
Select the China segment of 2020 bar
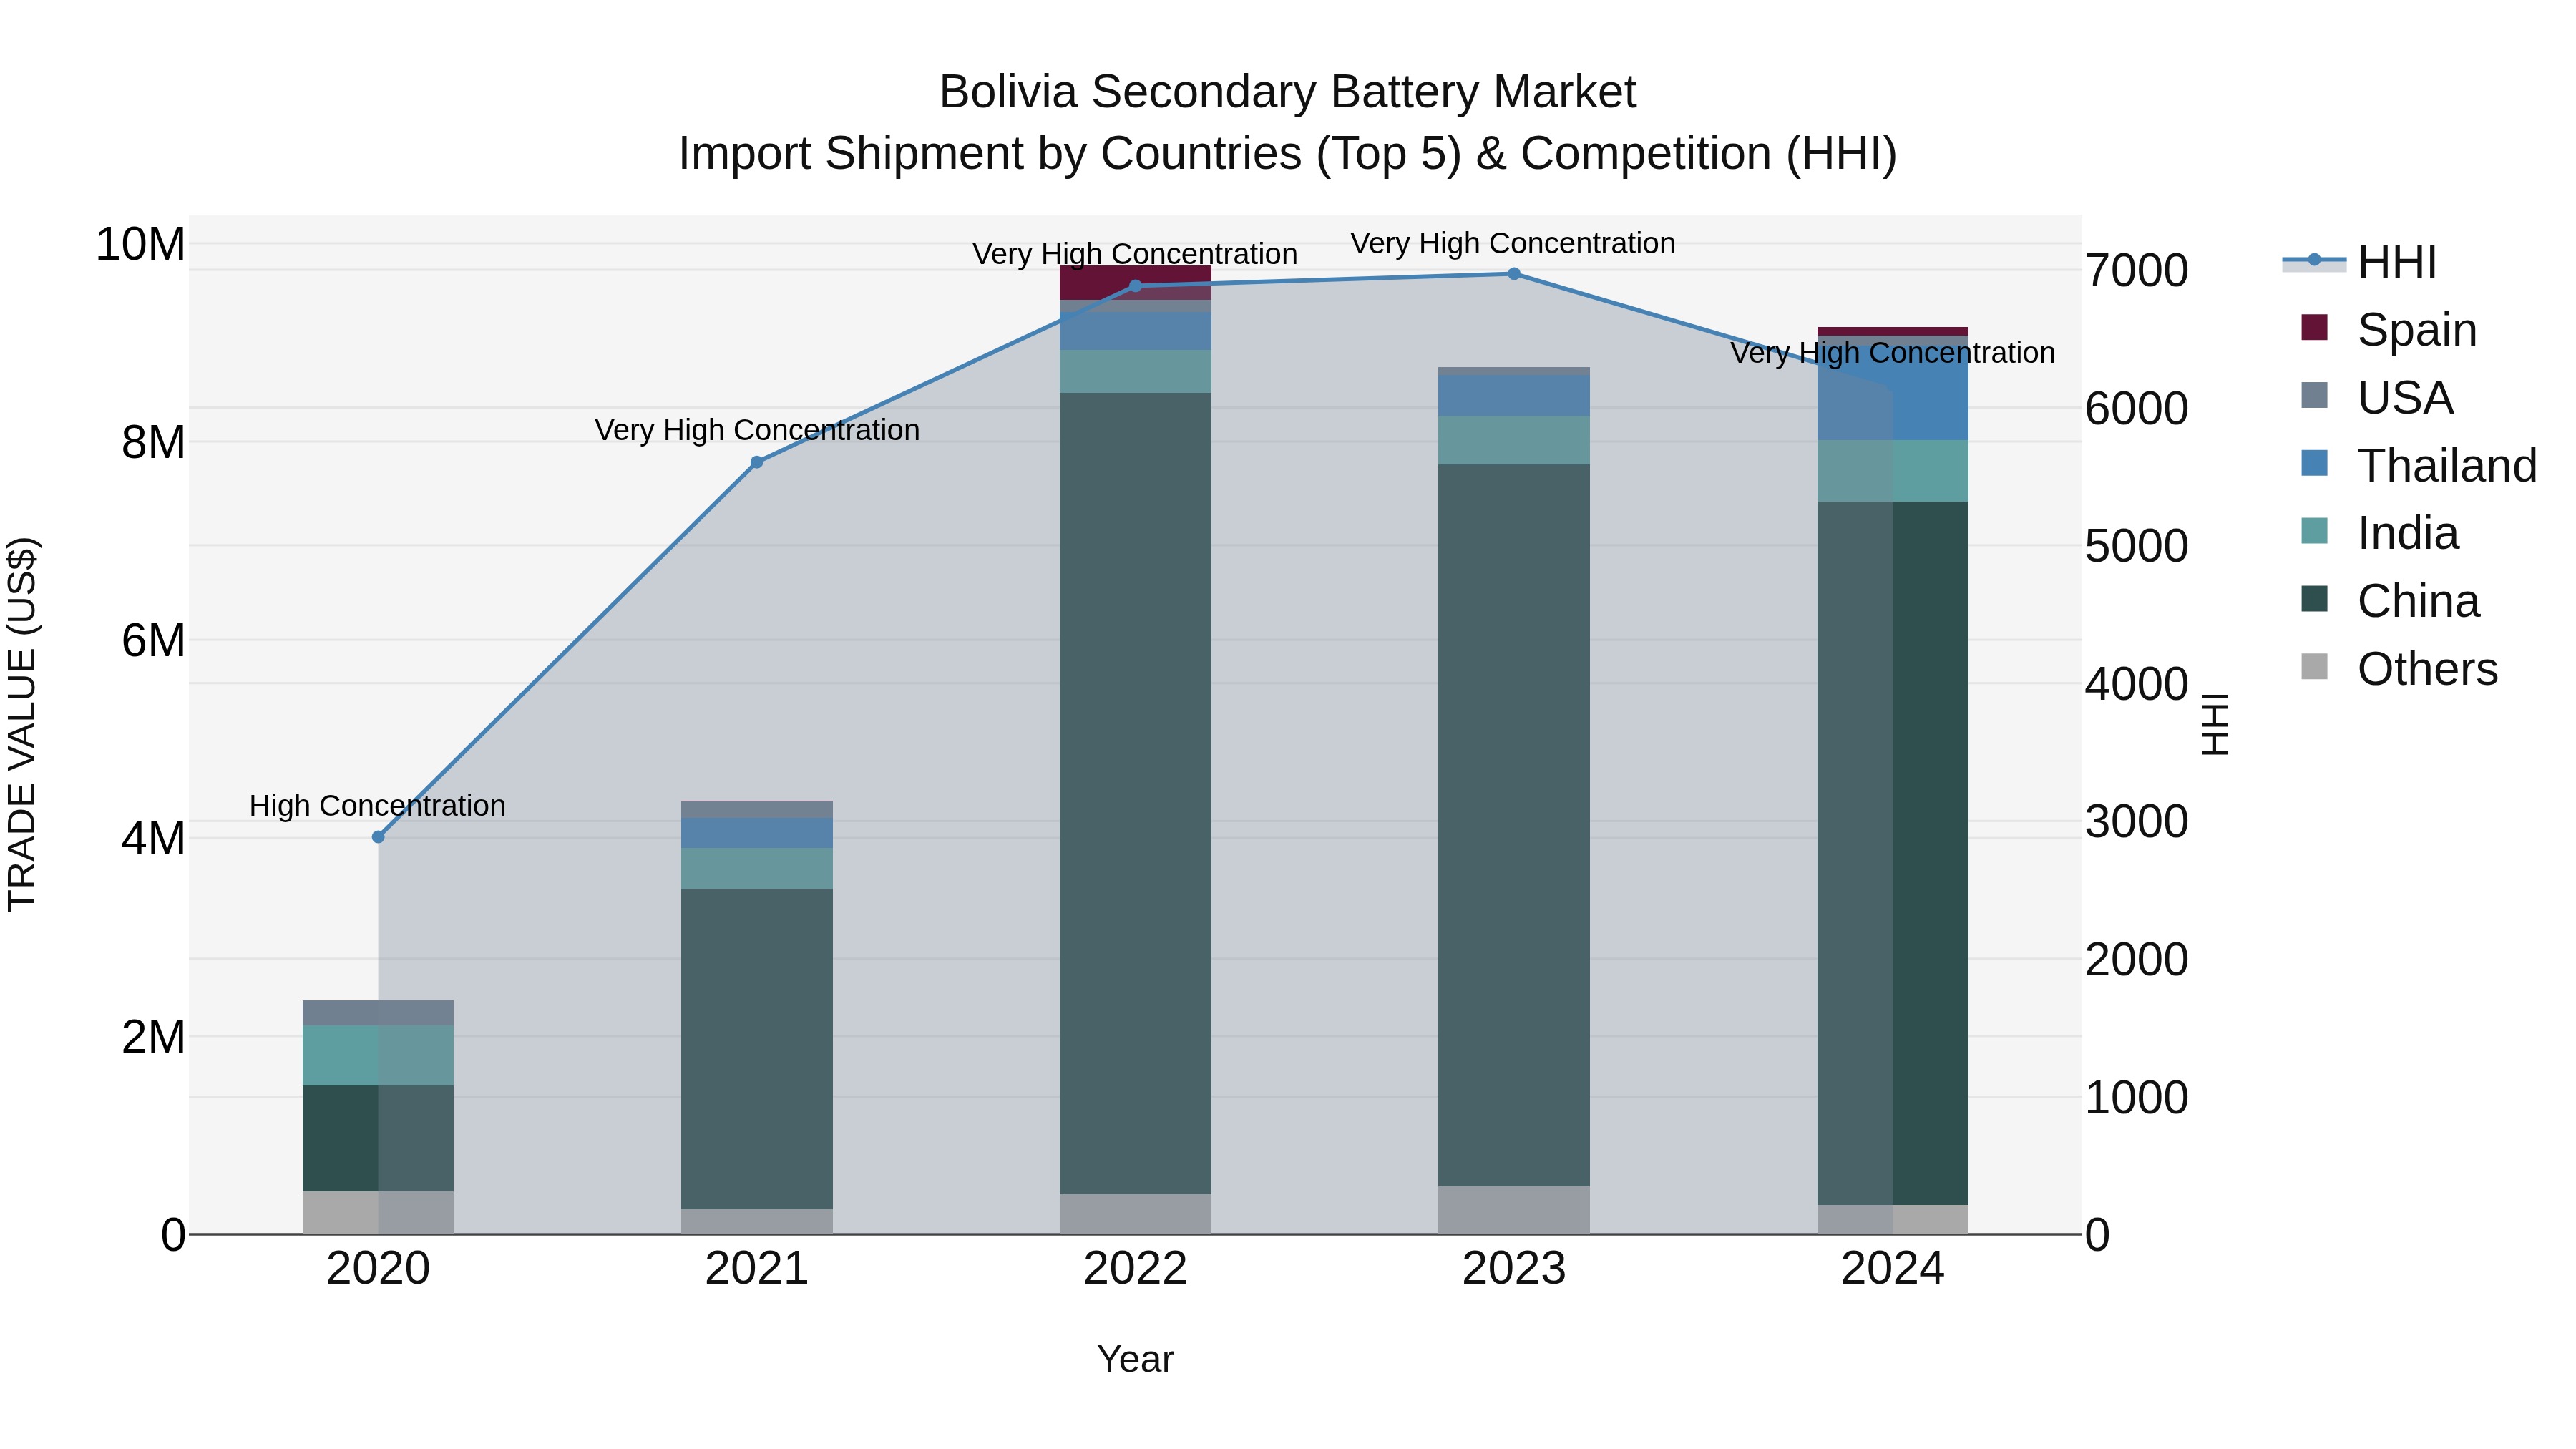click(378, 1138)
